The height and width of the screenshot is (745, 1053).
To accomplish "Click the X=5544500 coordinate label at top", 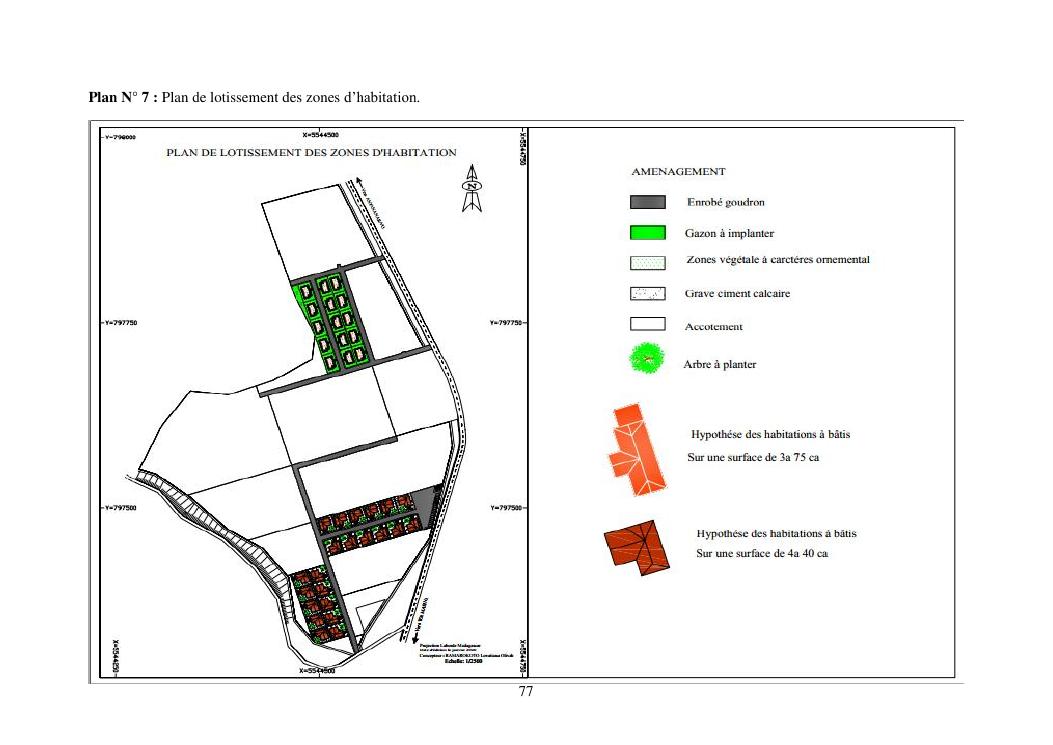I will 319,134.
